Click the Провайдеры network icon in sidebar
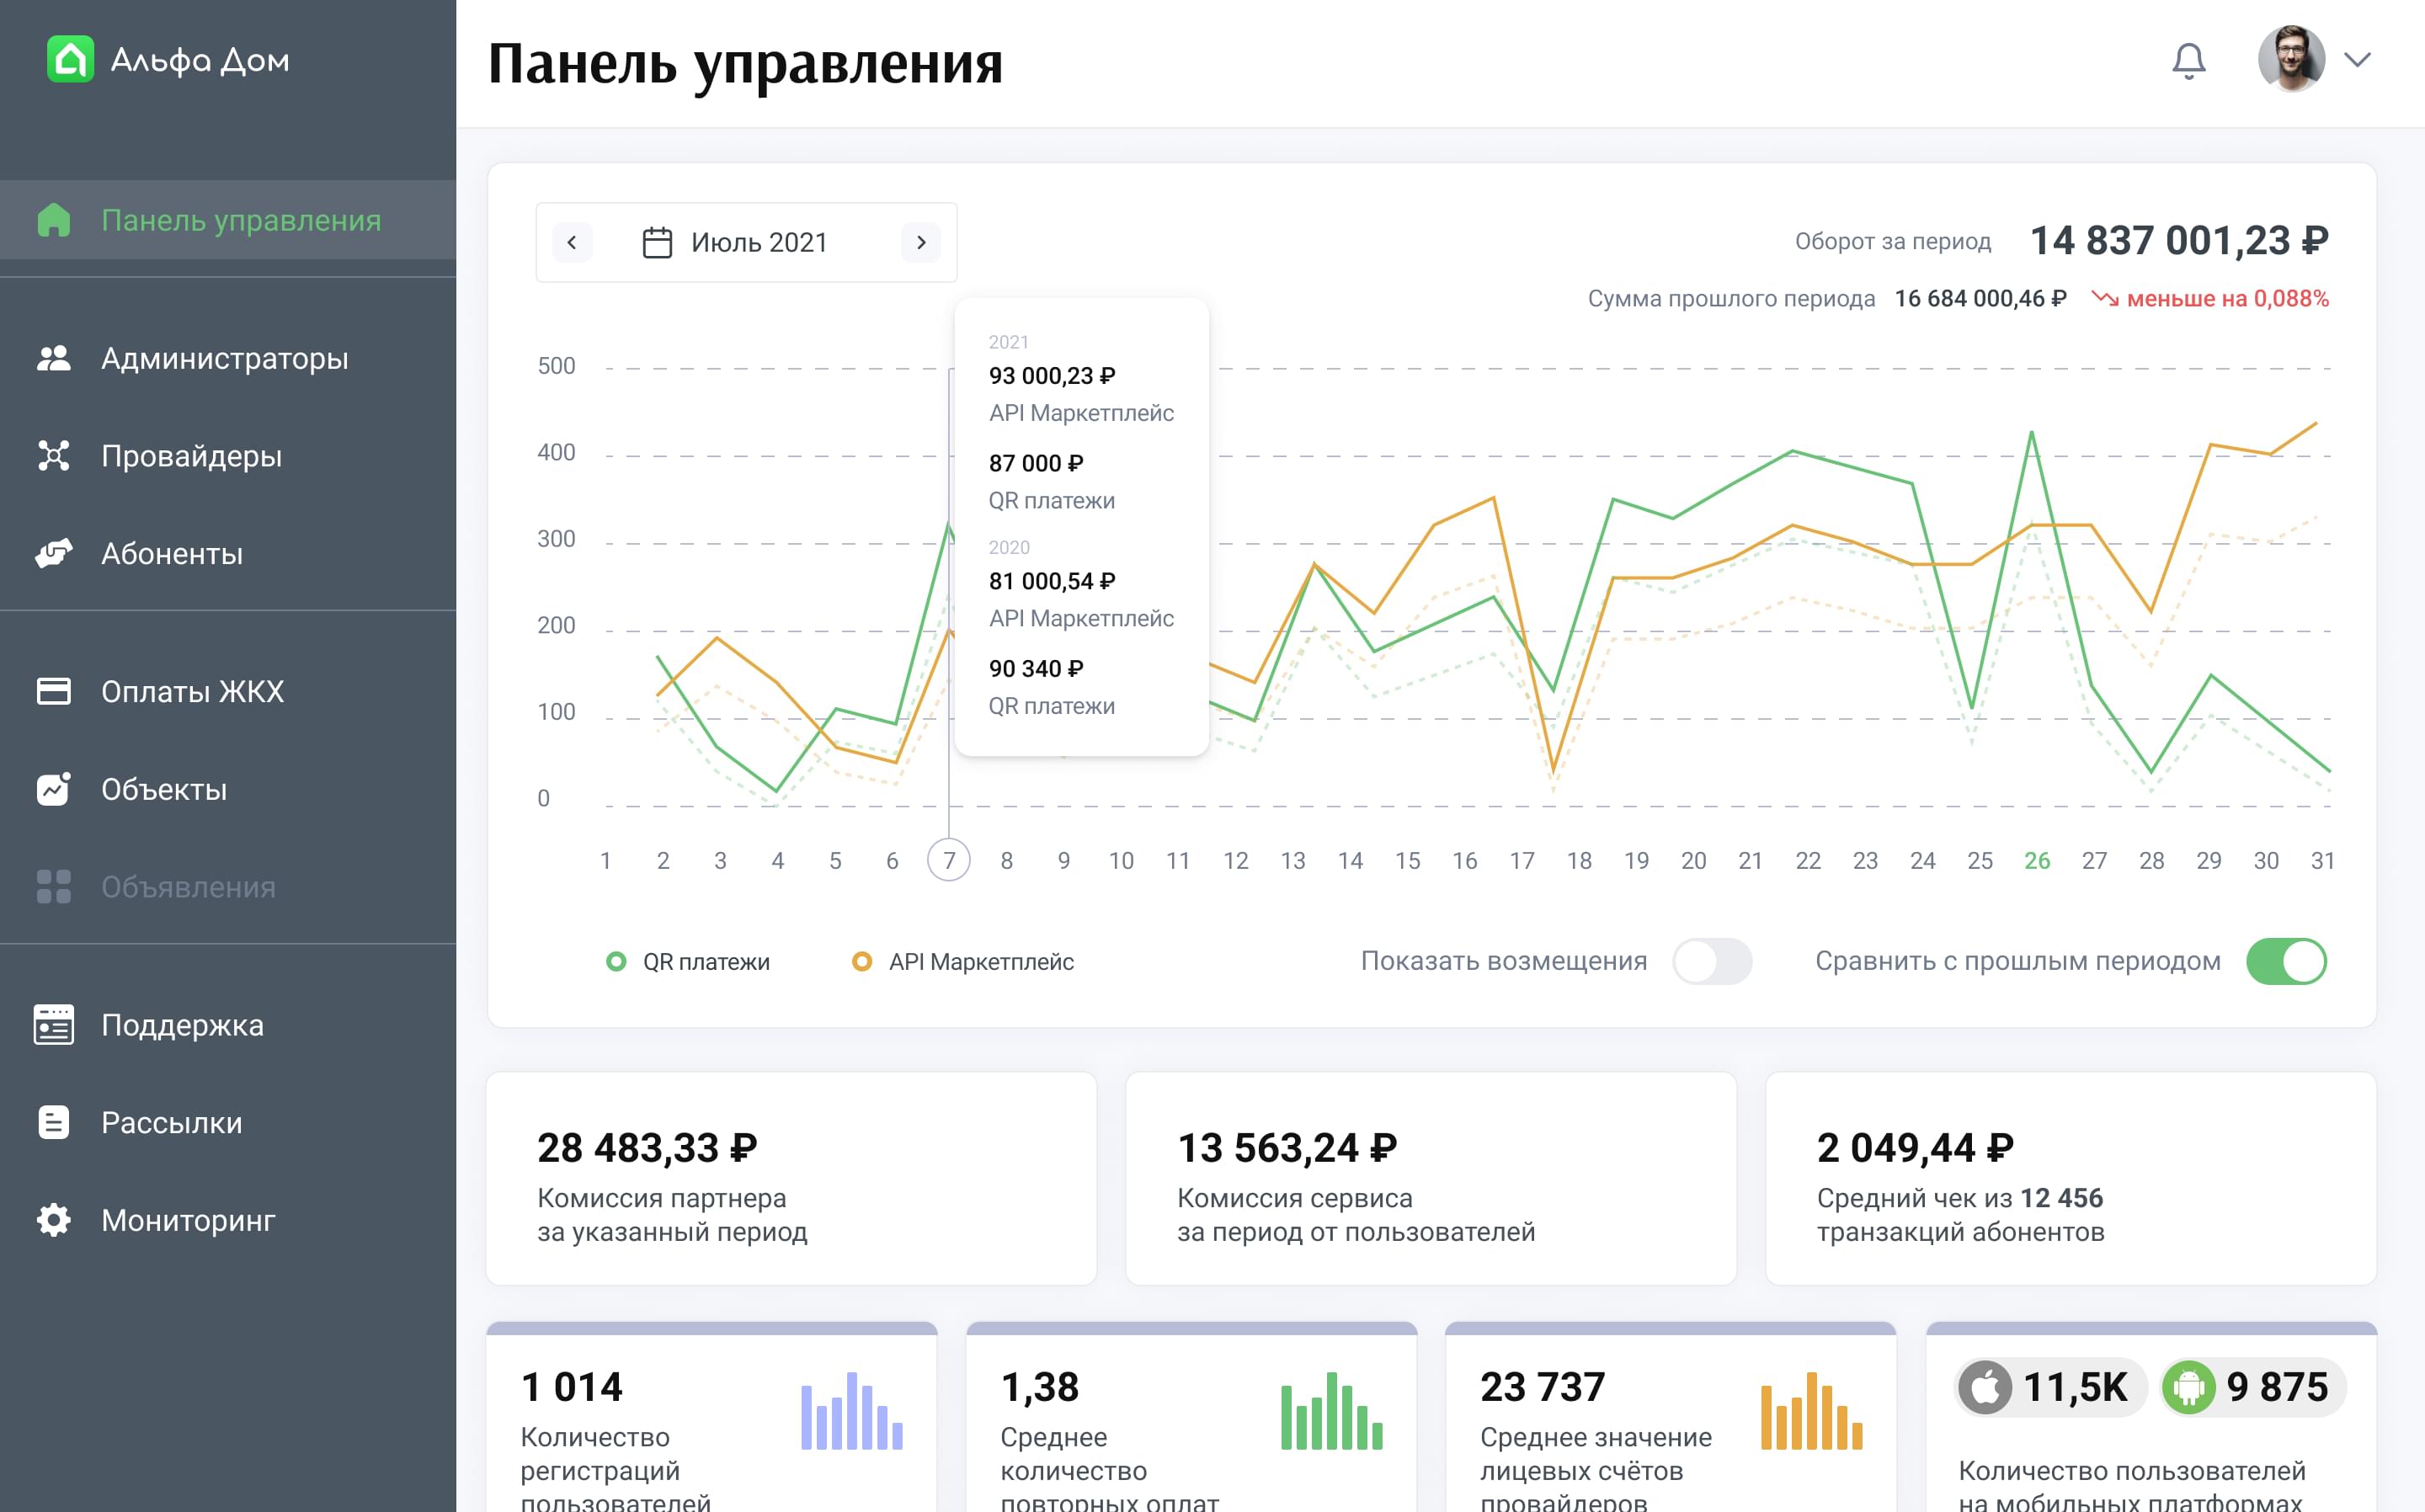Viewport: 2425px width, 1512px height. point(54,456)
